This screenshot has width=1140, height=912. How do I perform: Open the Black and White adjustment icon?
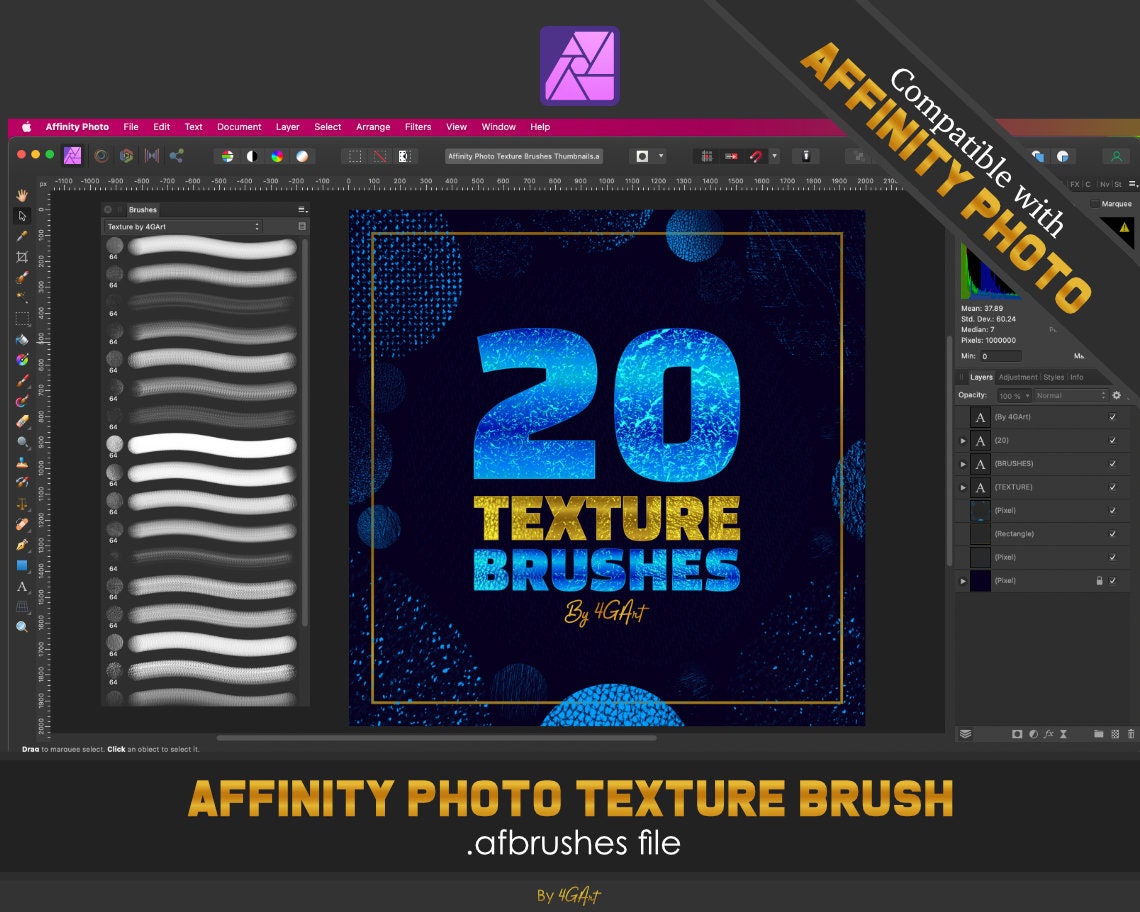tap(252, 156)
